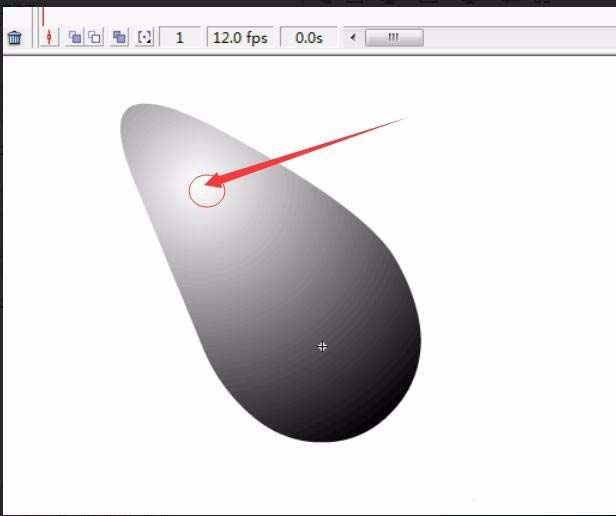Click the timeline scroll left arrow
The width and height of the screenshot is (616, 516).
click(353, 38)
